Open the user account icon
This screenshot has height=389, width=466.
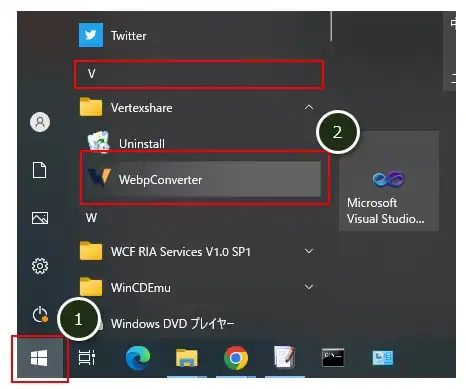coord(40,122)
